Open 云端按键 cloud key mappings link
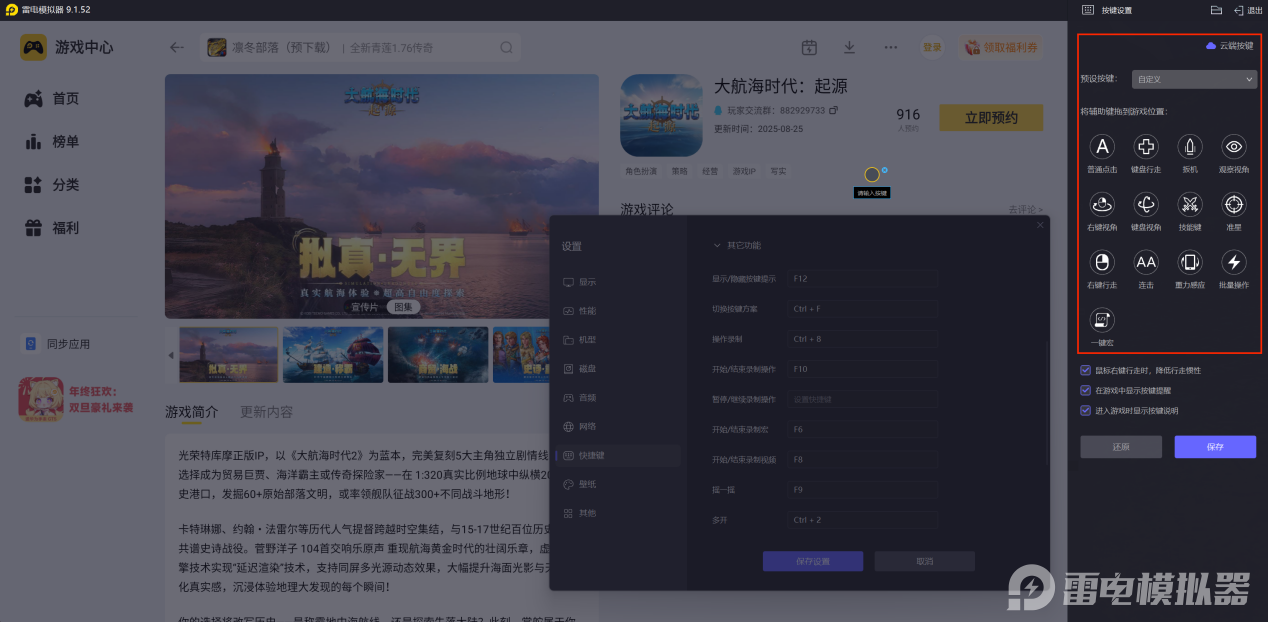The image size is (1268, 622). [1229, 46]
